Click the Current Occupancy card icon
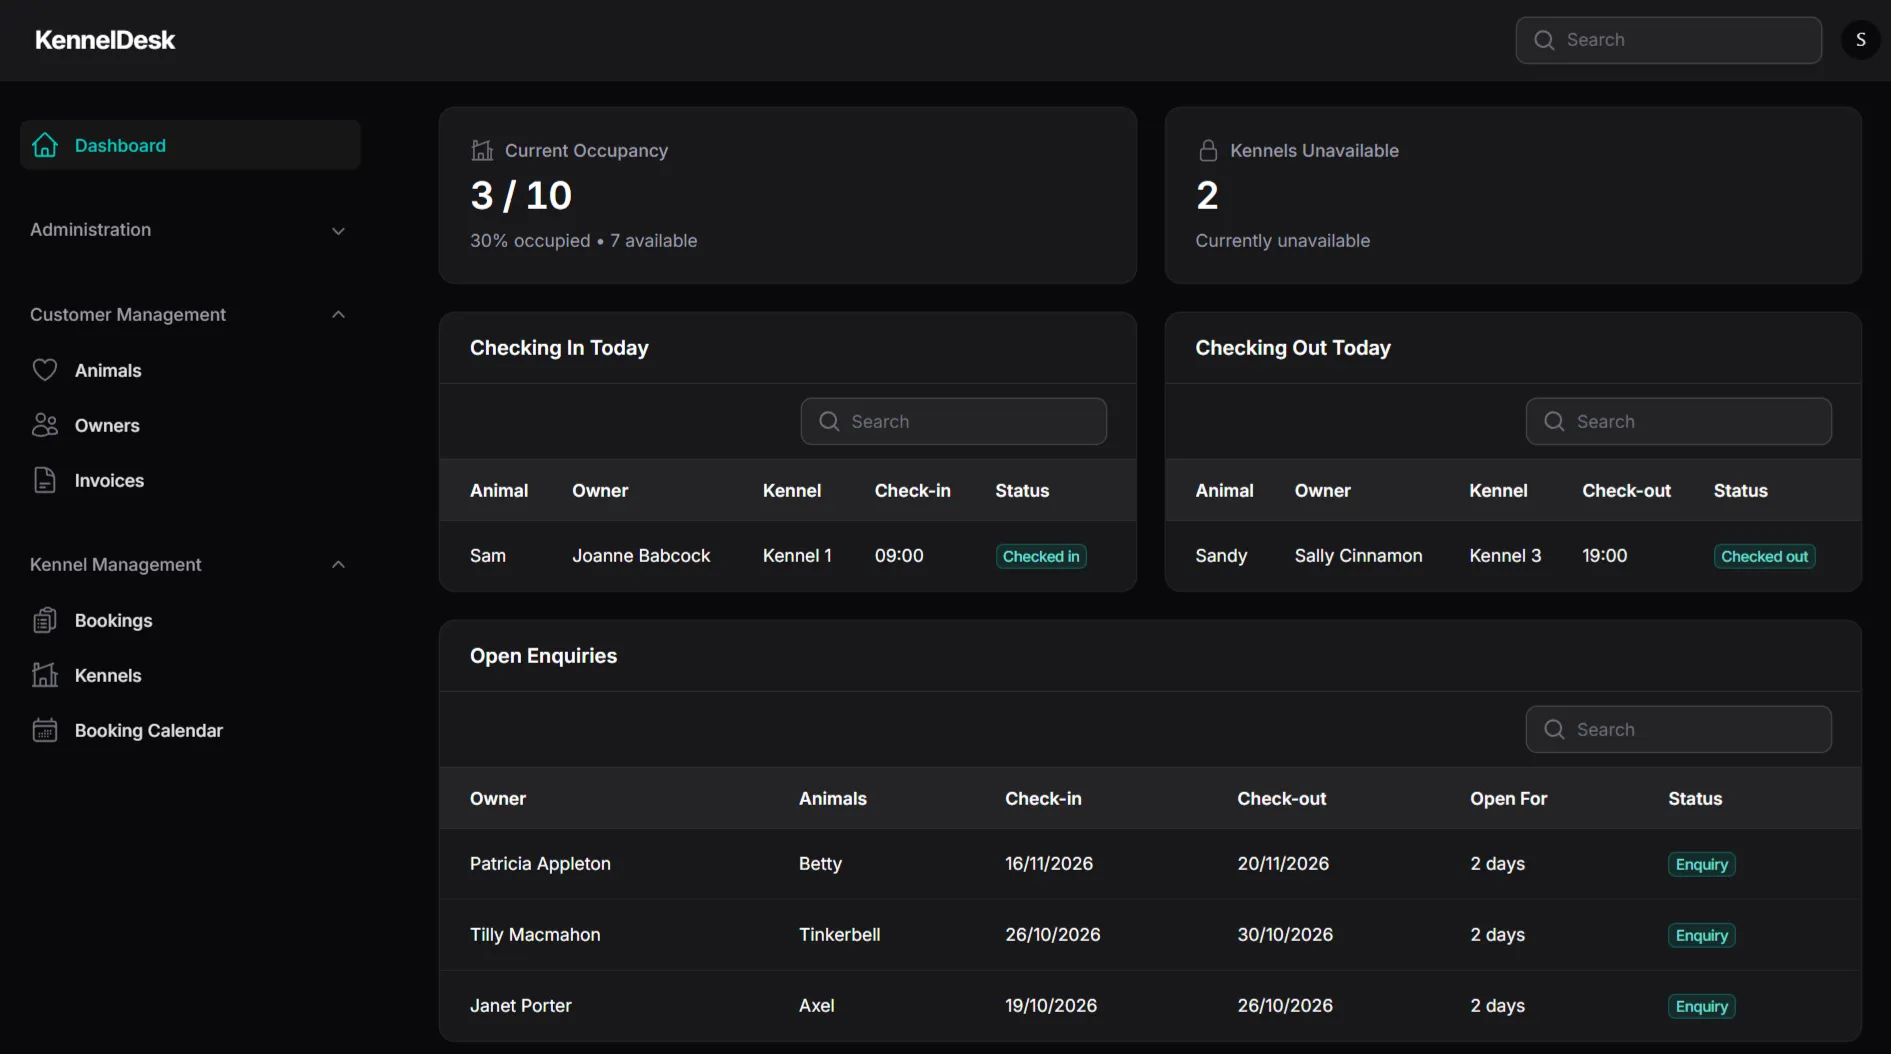This screenshot has width=1891, height=1054. click(x=482, y=150)
